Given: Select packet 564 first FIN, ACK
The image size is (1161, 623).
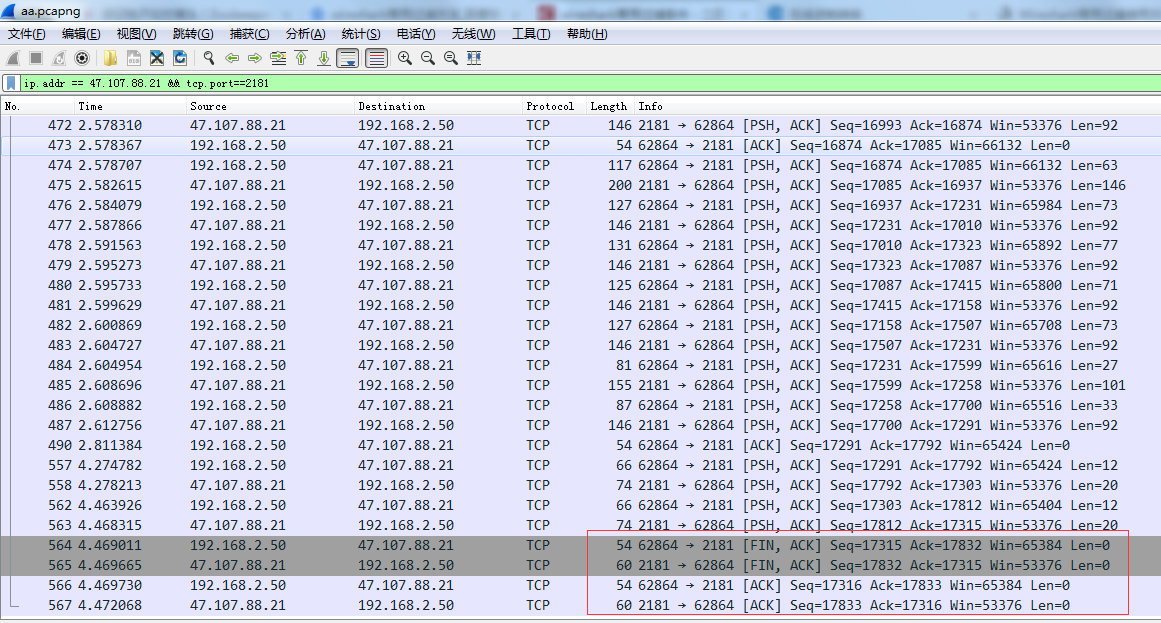Looking at the screenshot, I should pyautogui.click(x=580, y=545).
